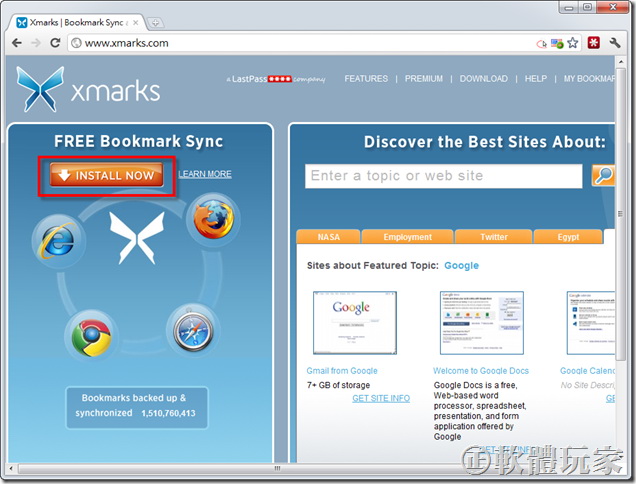
Task: Click the horizontal scrollbar left arrow
Action: [x=11, y=469]
